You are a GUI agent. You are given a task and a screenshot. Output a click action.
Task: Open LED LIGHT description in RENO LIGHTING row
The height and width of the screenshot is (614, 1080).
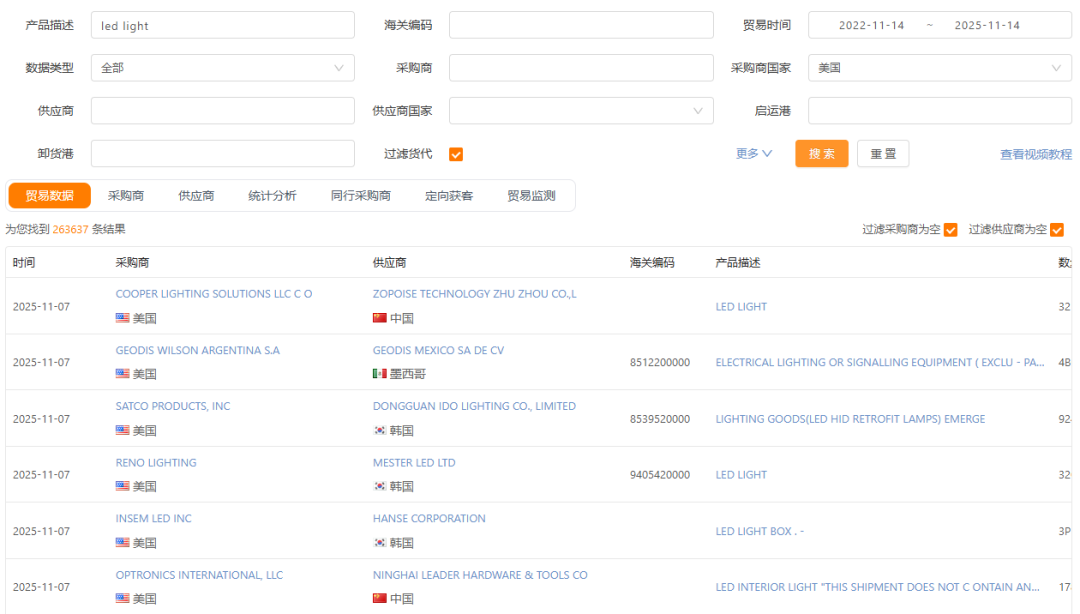tap(741, 475)
